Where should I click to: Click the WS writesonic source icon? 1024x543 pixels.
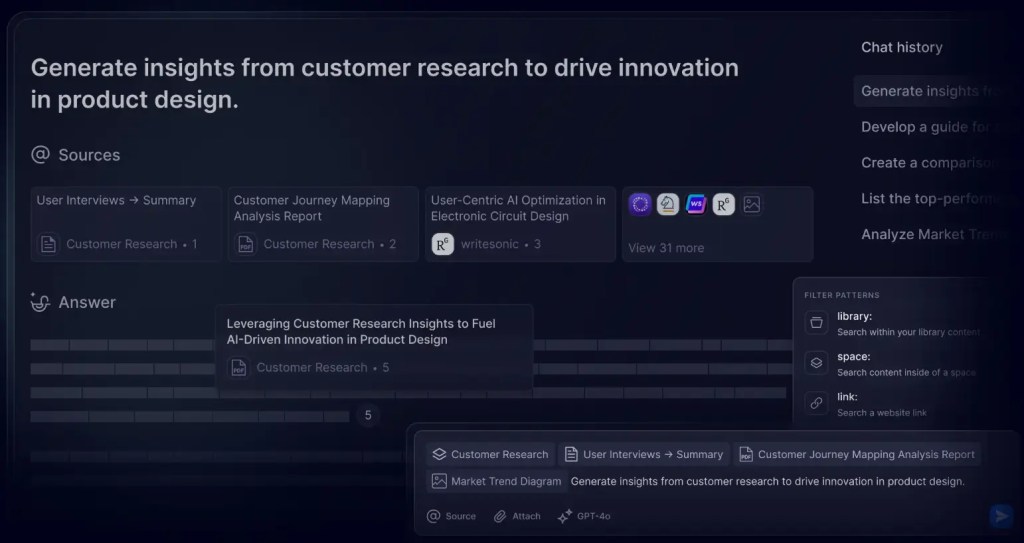(x=696, y=204)
